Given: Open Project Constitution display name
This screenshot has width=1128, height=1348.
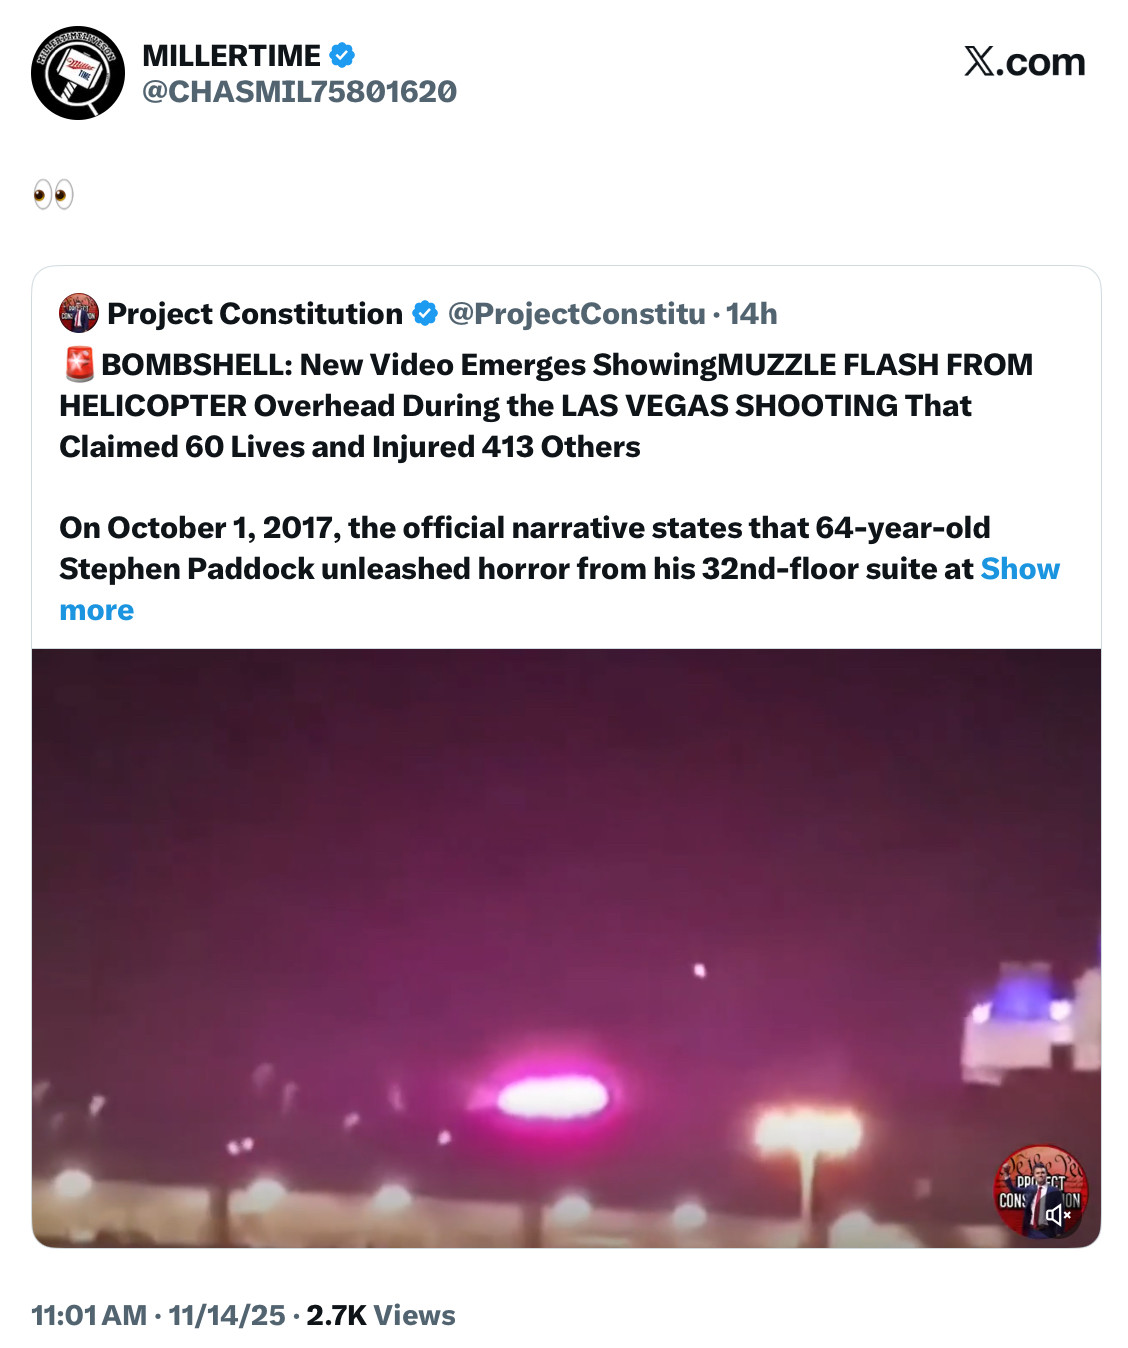Looking at the screenshot, I should [x=255, y=313].
